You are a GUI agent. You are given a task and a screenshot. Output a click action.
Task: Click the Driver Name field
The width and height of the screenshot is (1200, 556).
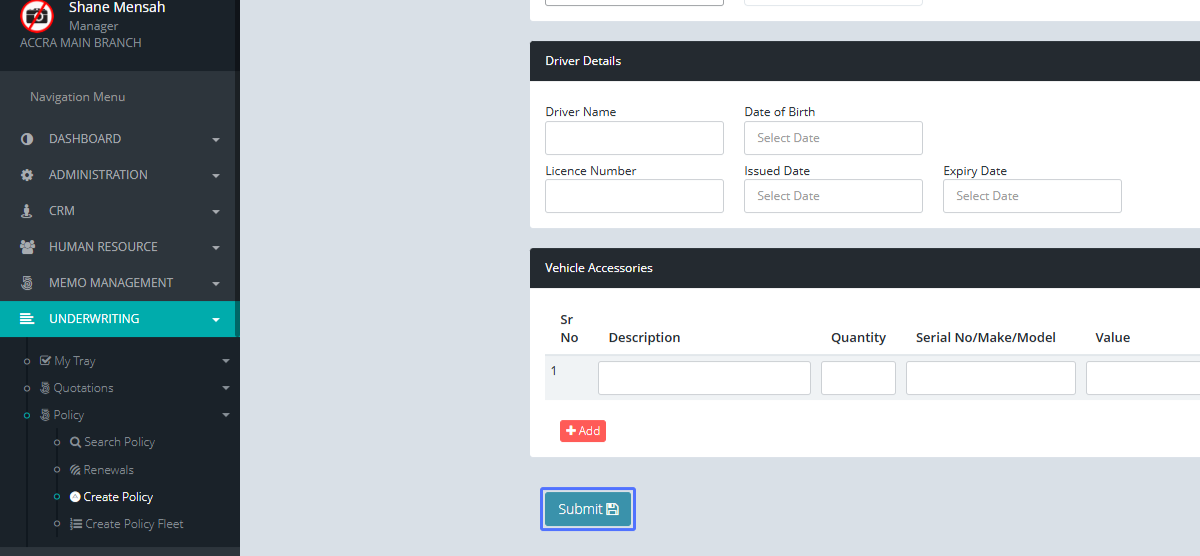(x=634, y=138)
